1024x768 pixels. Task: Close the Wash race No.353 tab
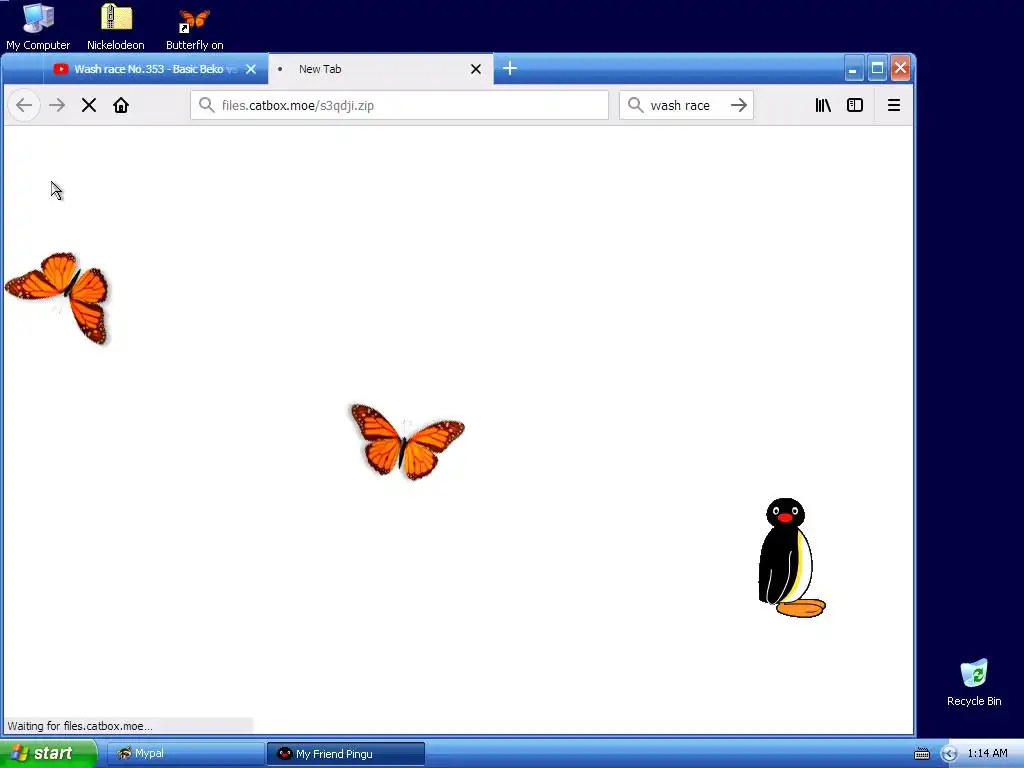click(251, 69)
